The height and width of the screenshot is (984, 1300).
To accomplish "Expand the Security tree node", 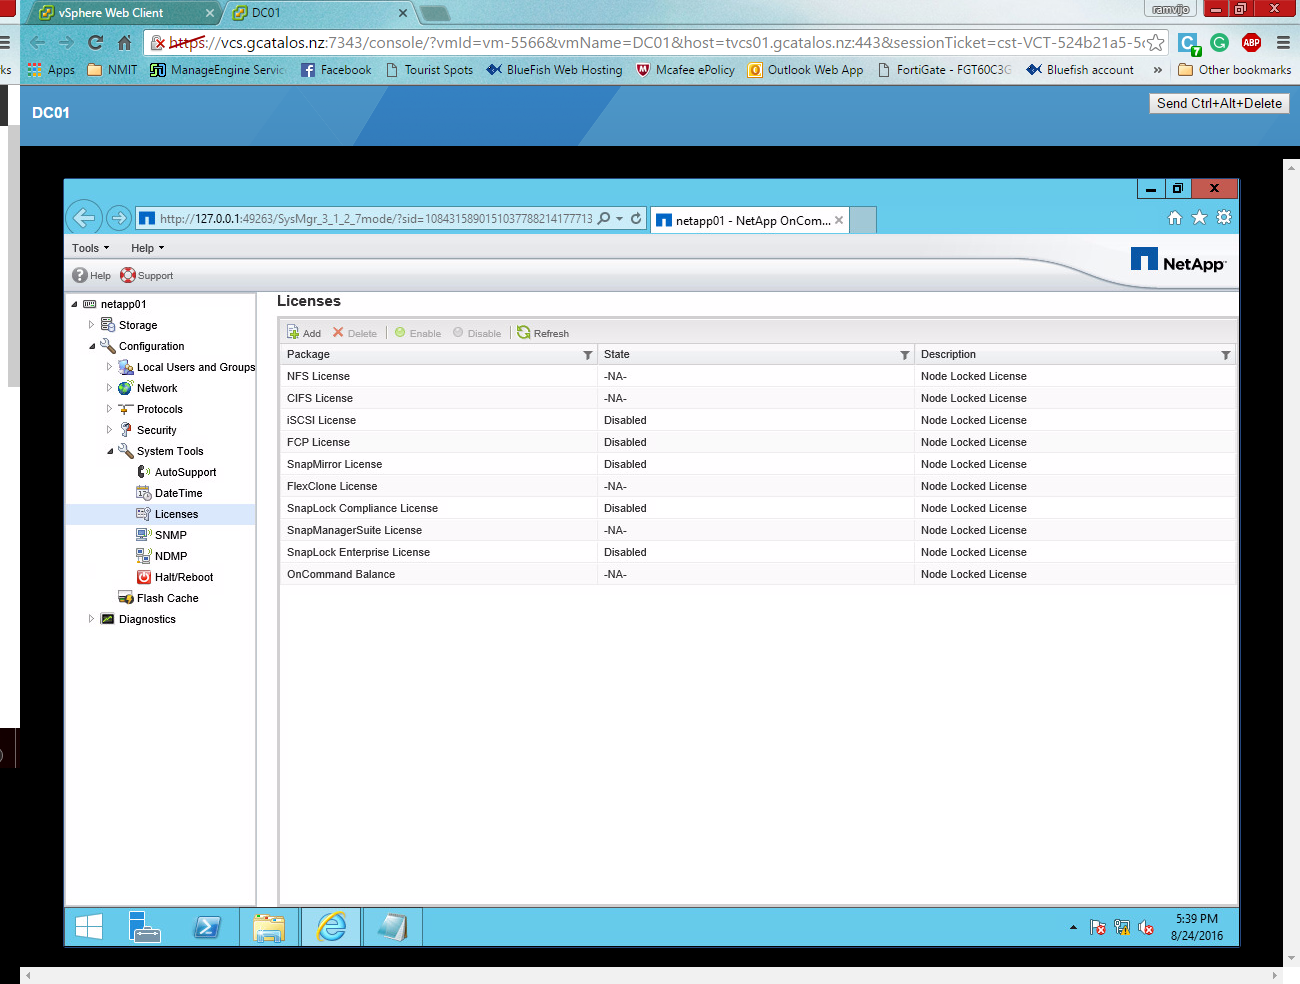I will click(x=109, y=430).
